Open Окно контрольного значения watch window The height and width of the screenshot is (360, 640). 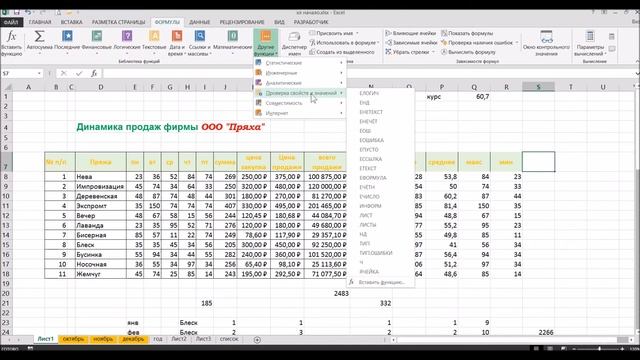(546, 43)
